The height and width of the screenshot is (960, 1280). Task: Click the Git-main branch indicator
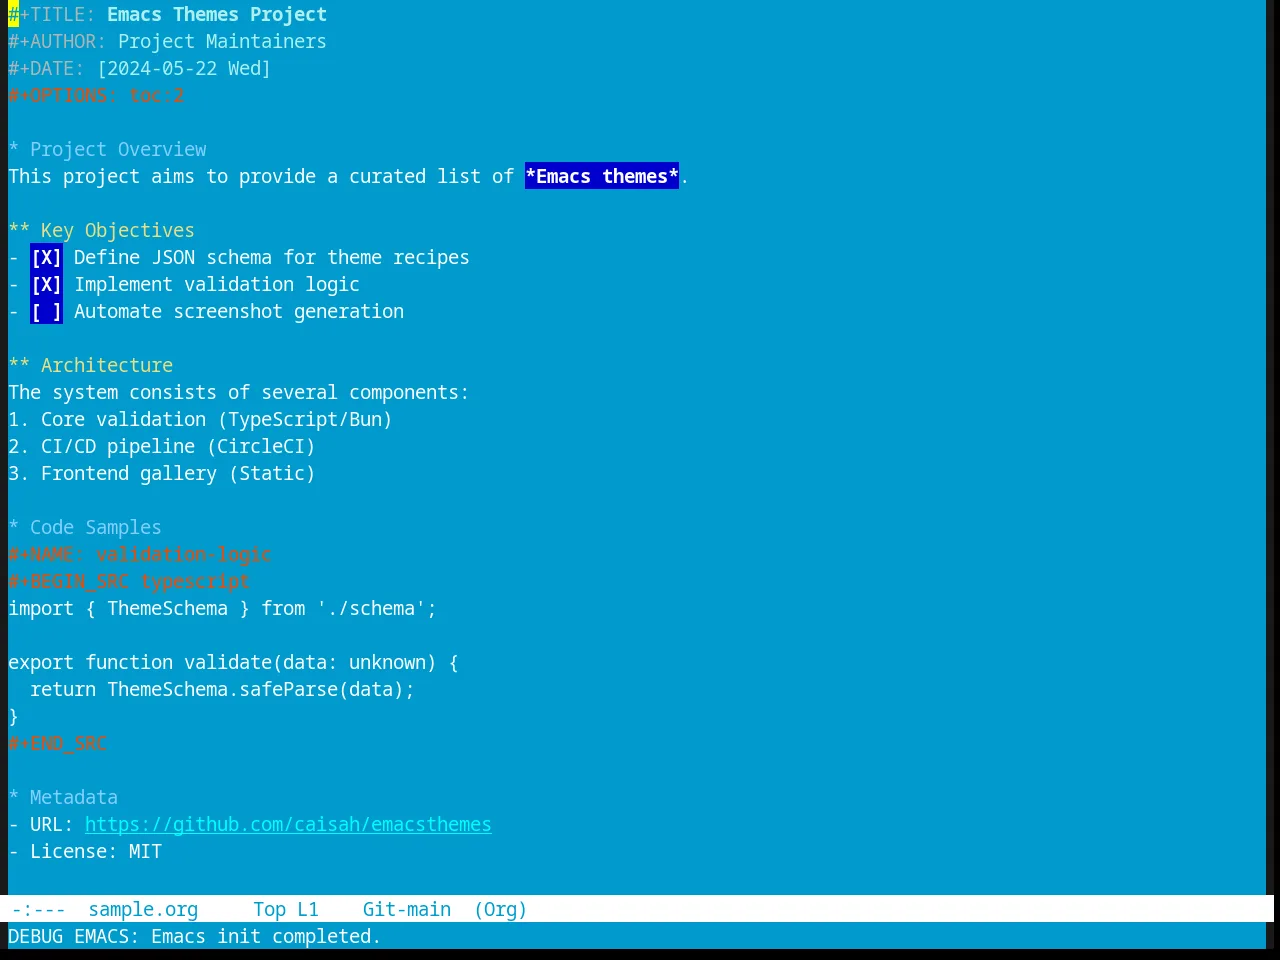406,910
